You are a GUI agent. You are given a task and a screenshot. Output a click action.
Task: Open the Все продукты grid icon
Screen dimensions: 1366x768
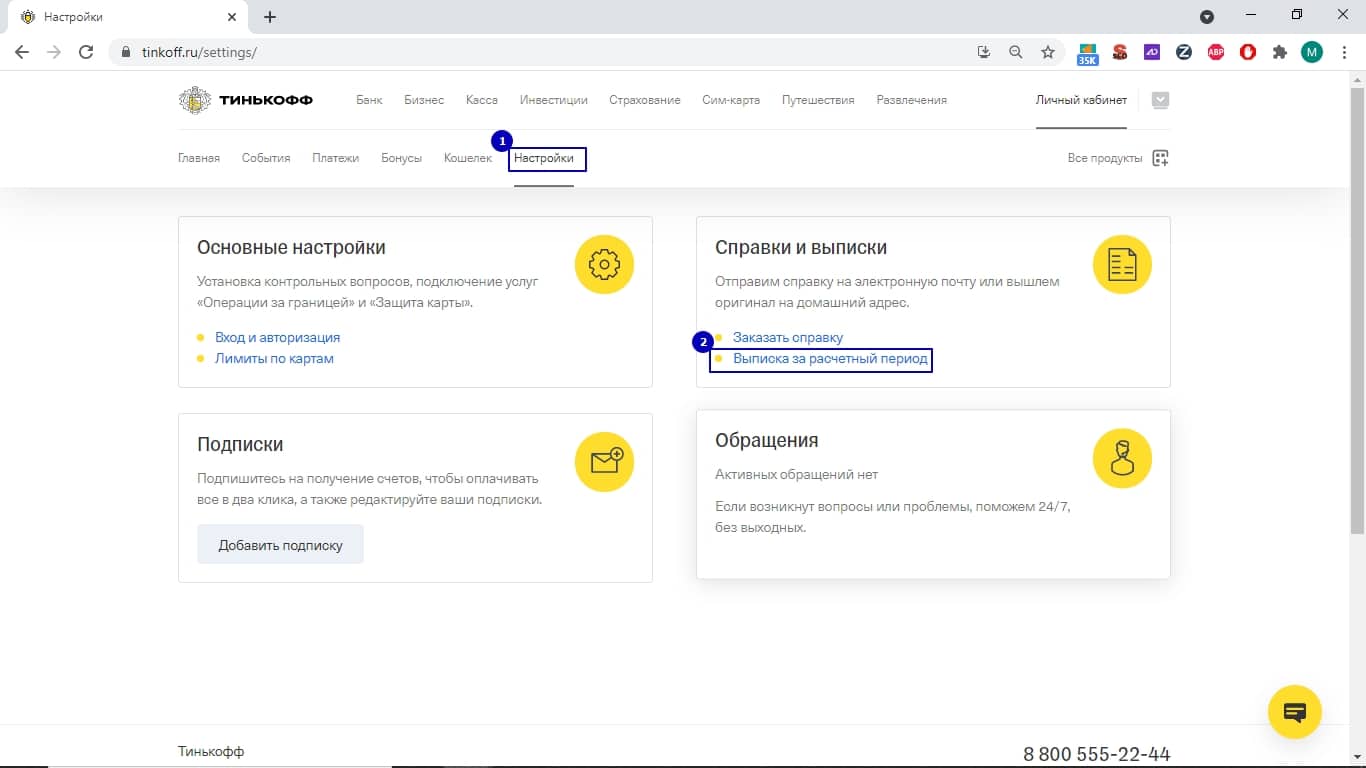tap(1160, 158)
